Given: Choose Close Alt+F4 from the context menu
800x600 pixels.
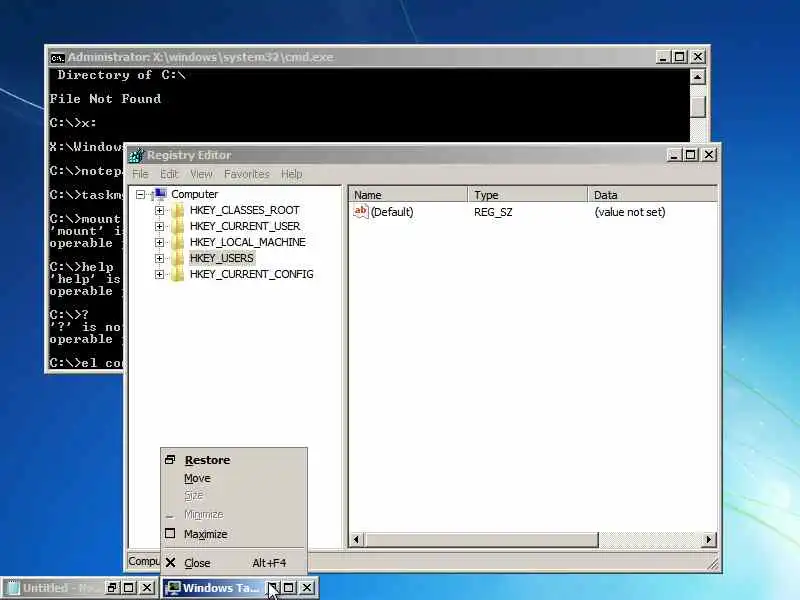Looking at the screenshot, I should pos(234,563).
